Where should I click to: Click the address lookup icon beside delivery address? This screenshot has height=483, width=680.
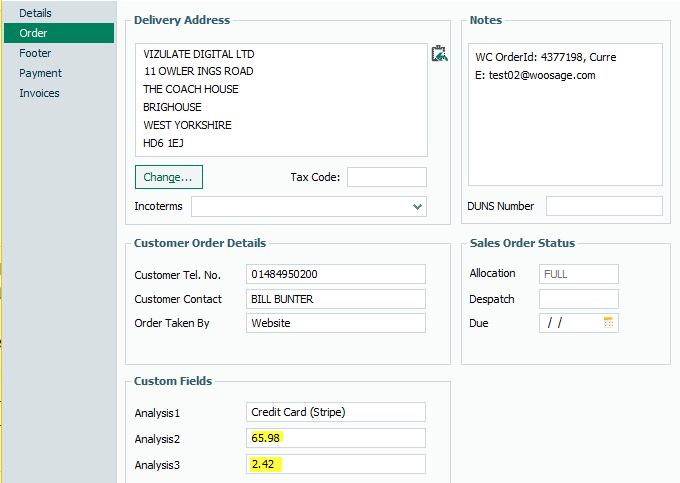coord(439,54)
